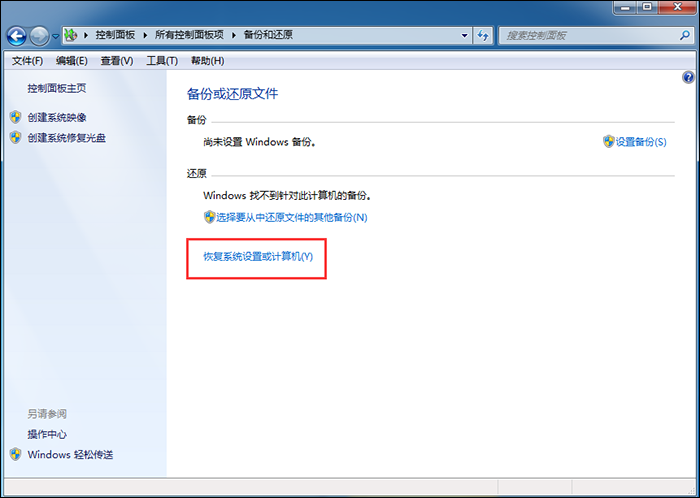Expand the arrow before 所有控制面板项 breadcrumb
Screen dimensions: 700x498
(146, 35)
